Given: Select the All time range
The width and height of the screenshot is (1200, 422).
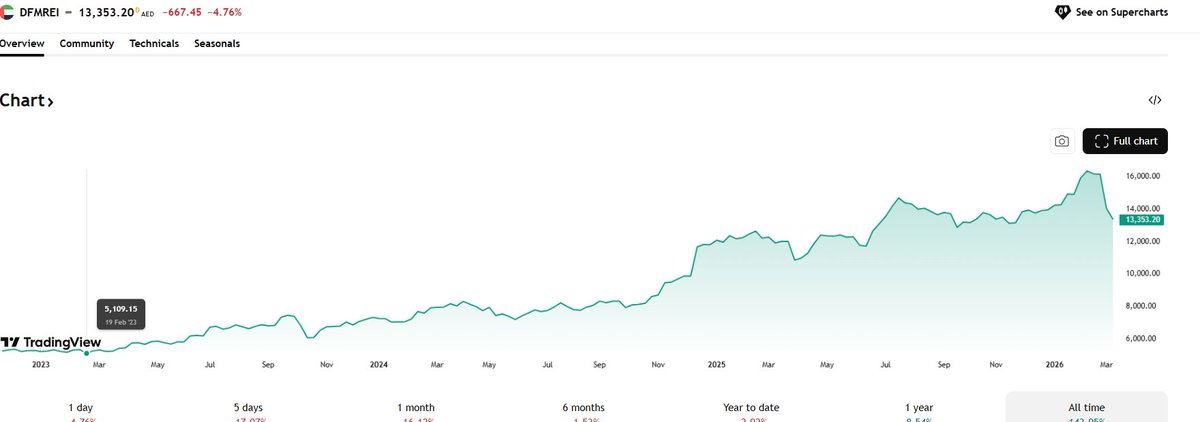Looking at the screenshot, I should coord(1087,408).
